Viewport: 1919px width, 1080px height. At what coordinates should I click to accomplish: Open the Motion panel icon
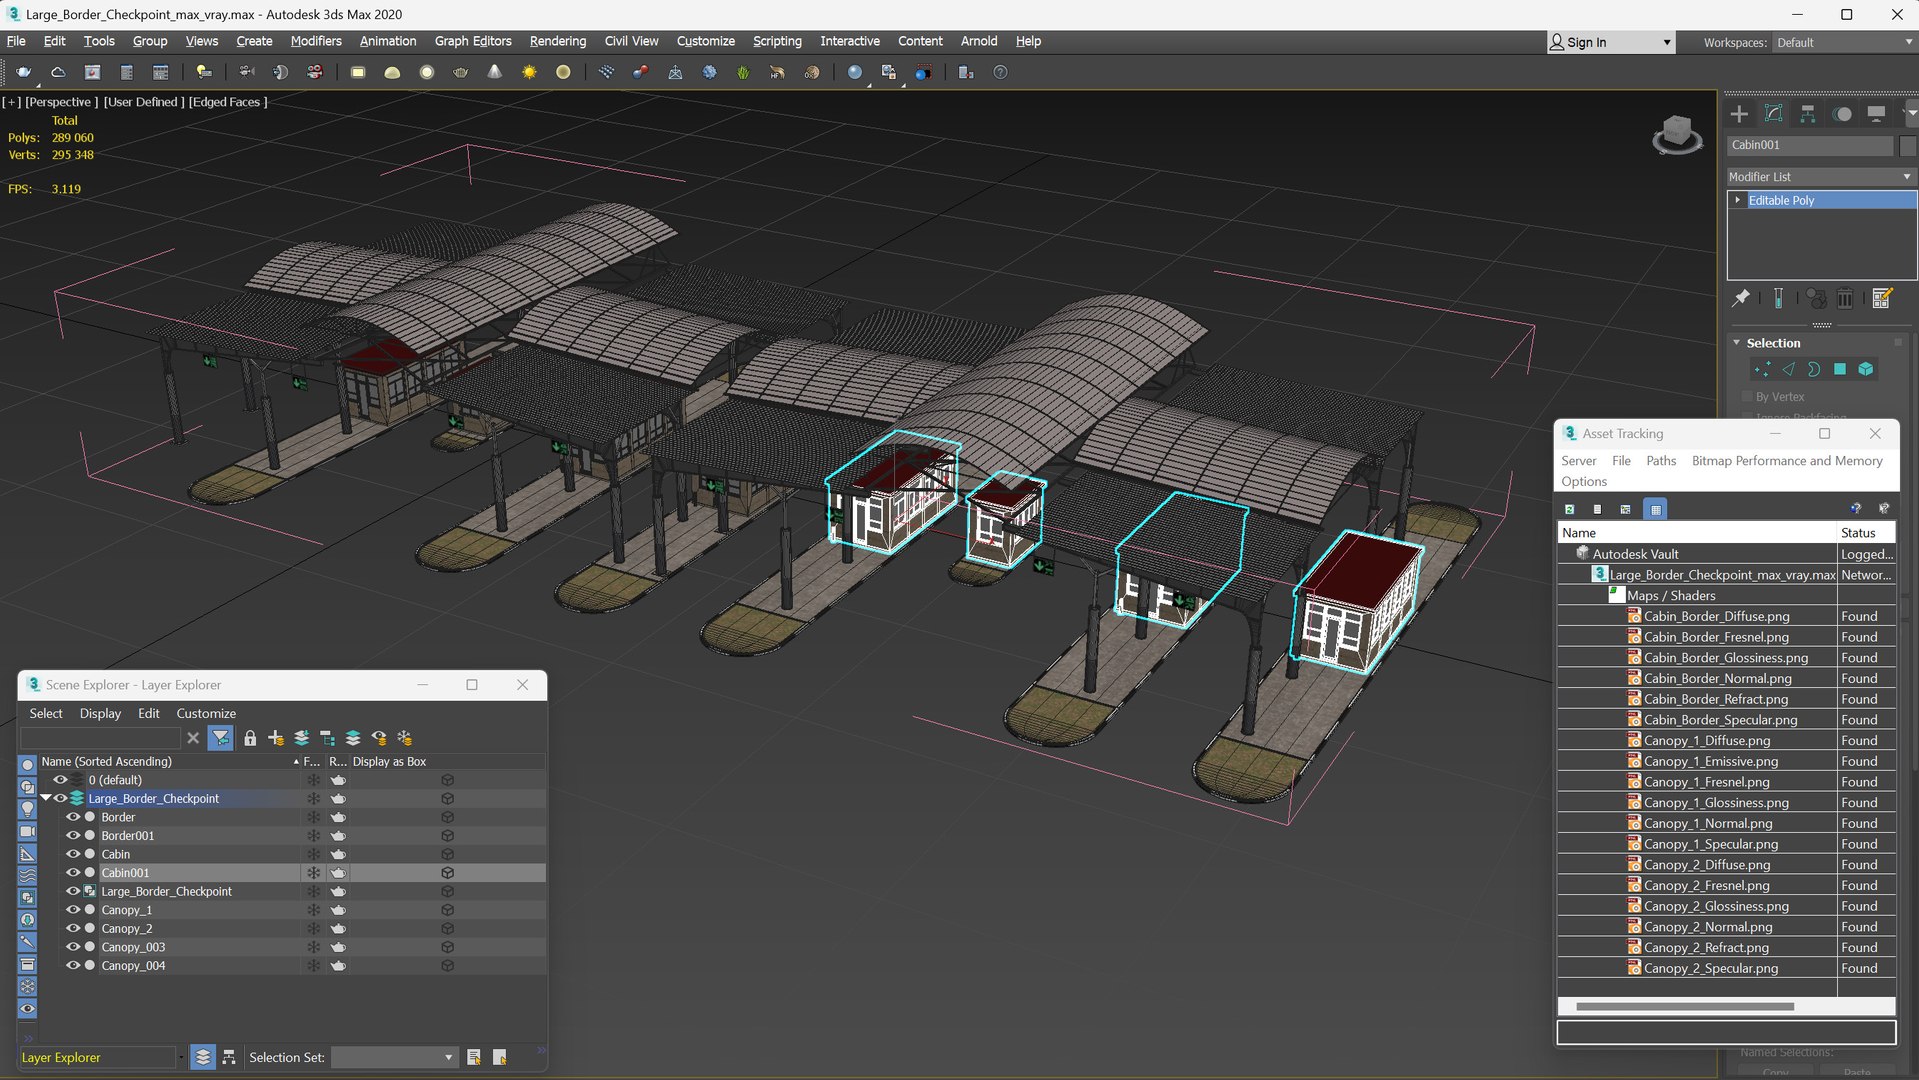pyautogui.click(x=1842, y=114)
